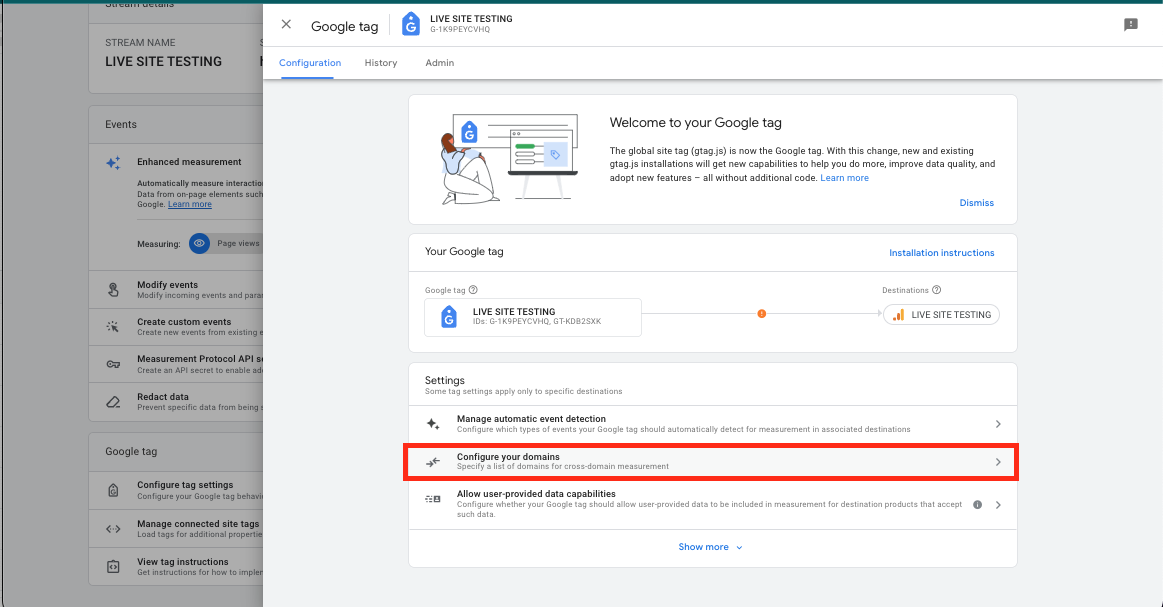Open Manage connected site tags row

click(x=176, y=528)
